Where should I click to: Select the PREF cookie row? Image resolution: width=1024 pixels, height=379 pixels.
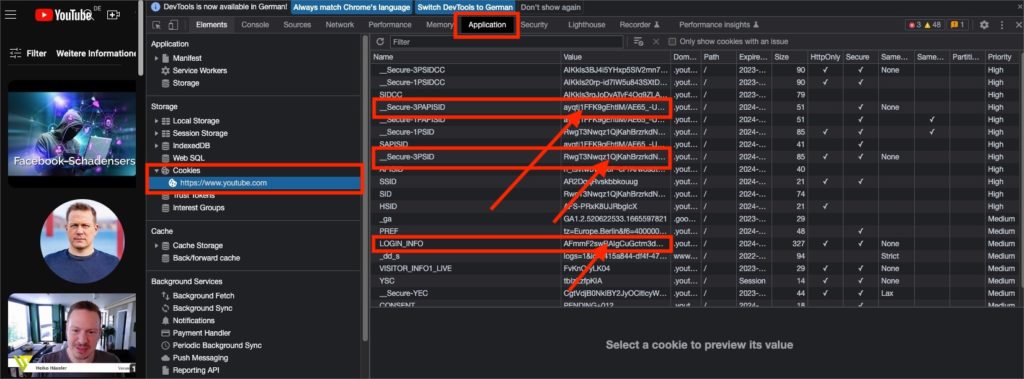tap(697, 231)
